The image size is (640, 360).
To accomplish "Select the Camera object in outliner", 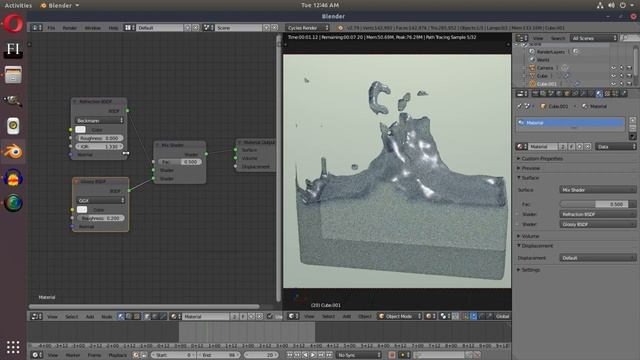I will click(544, 68).
